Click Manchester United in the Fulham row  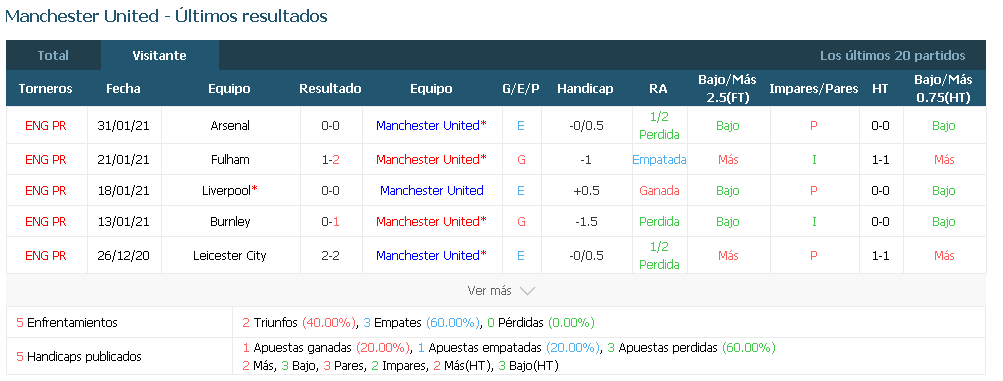(x=427, y=159)
